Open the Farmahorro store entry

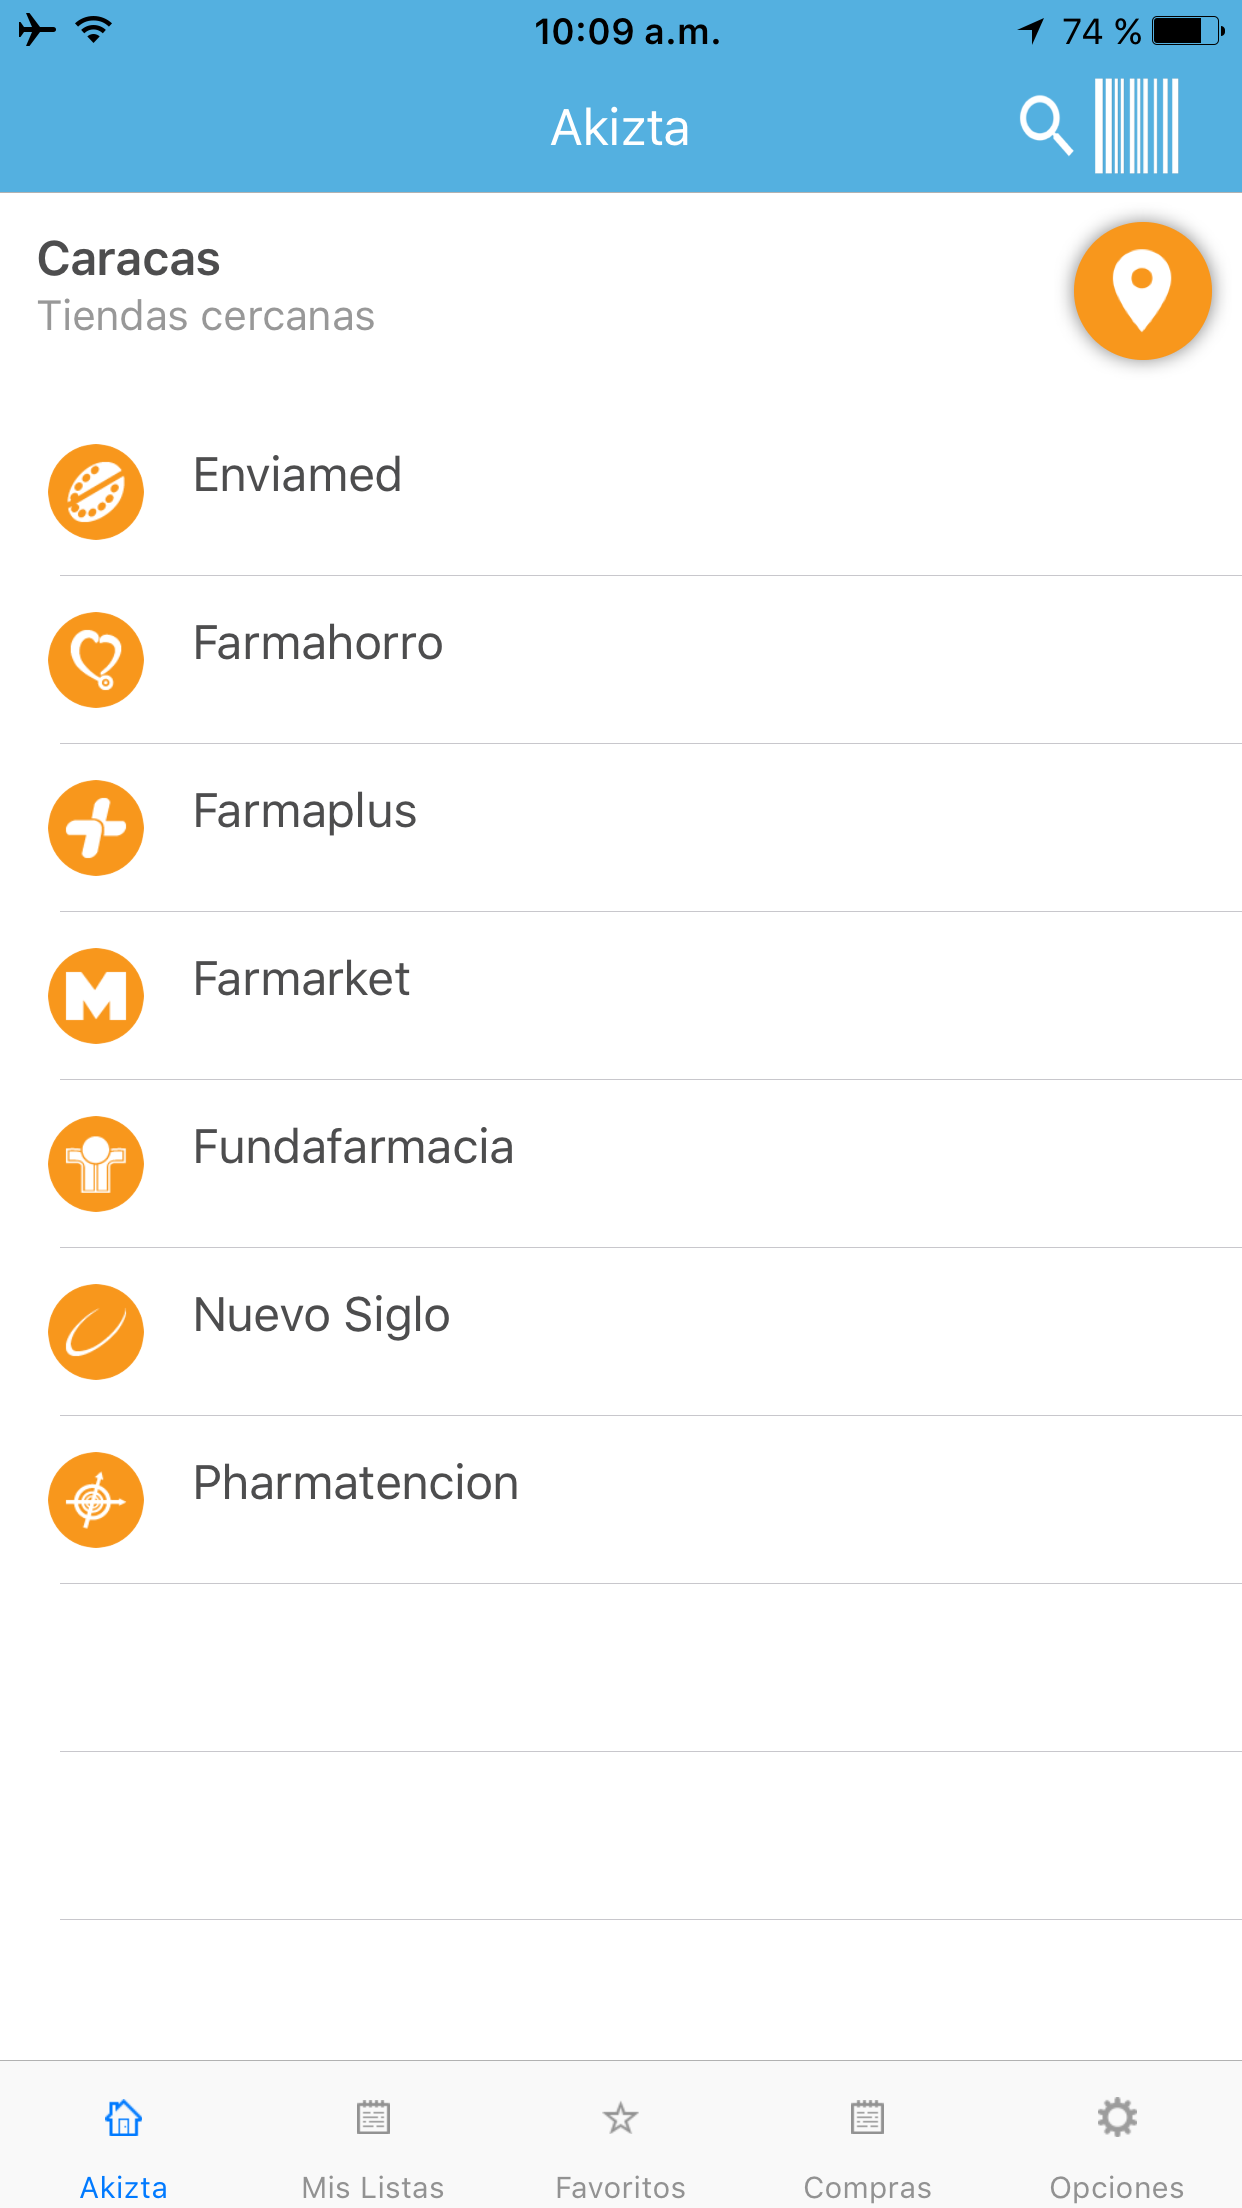318,643
